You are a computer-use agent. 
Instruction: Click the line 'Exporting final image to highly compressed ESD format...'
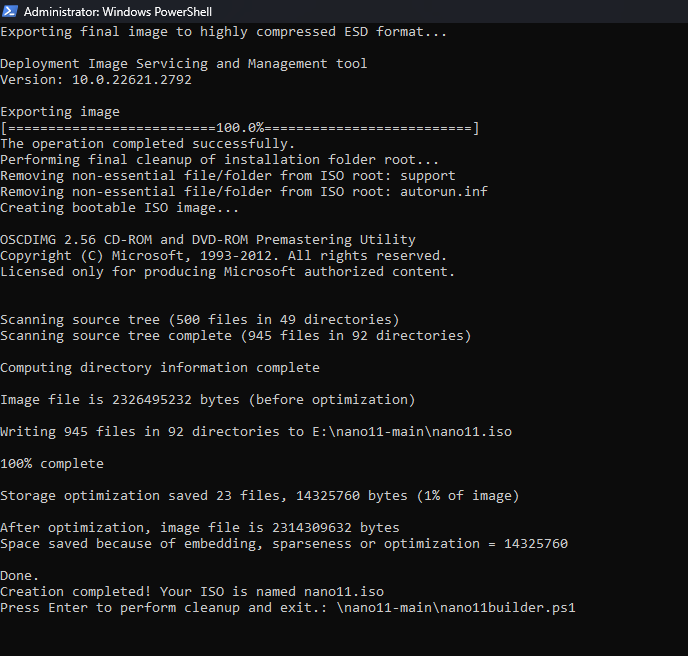[x=223, y=32]
